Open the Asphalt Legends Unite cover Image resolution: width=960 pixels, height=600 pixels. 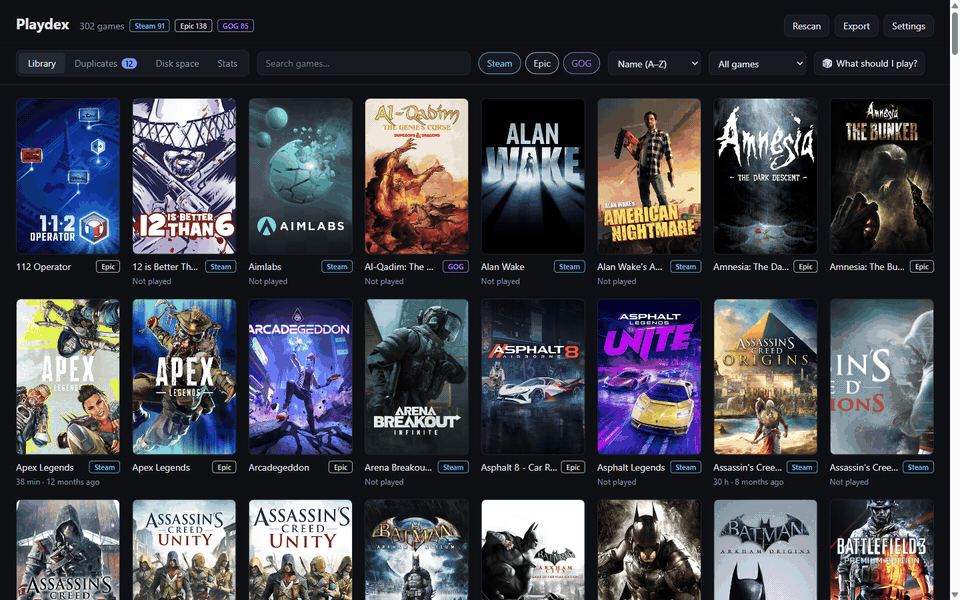coord(649,377)
